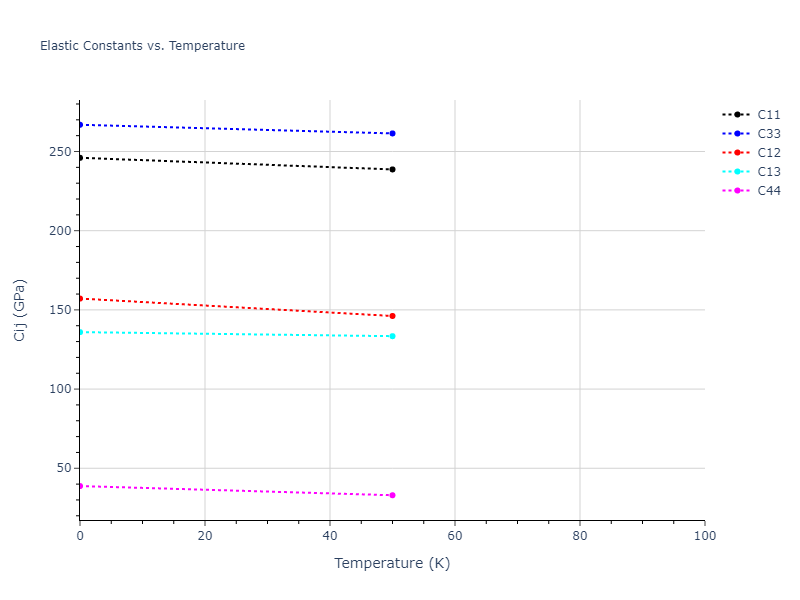Click the blue C33 point at 50 K

(x=392, y=133)
